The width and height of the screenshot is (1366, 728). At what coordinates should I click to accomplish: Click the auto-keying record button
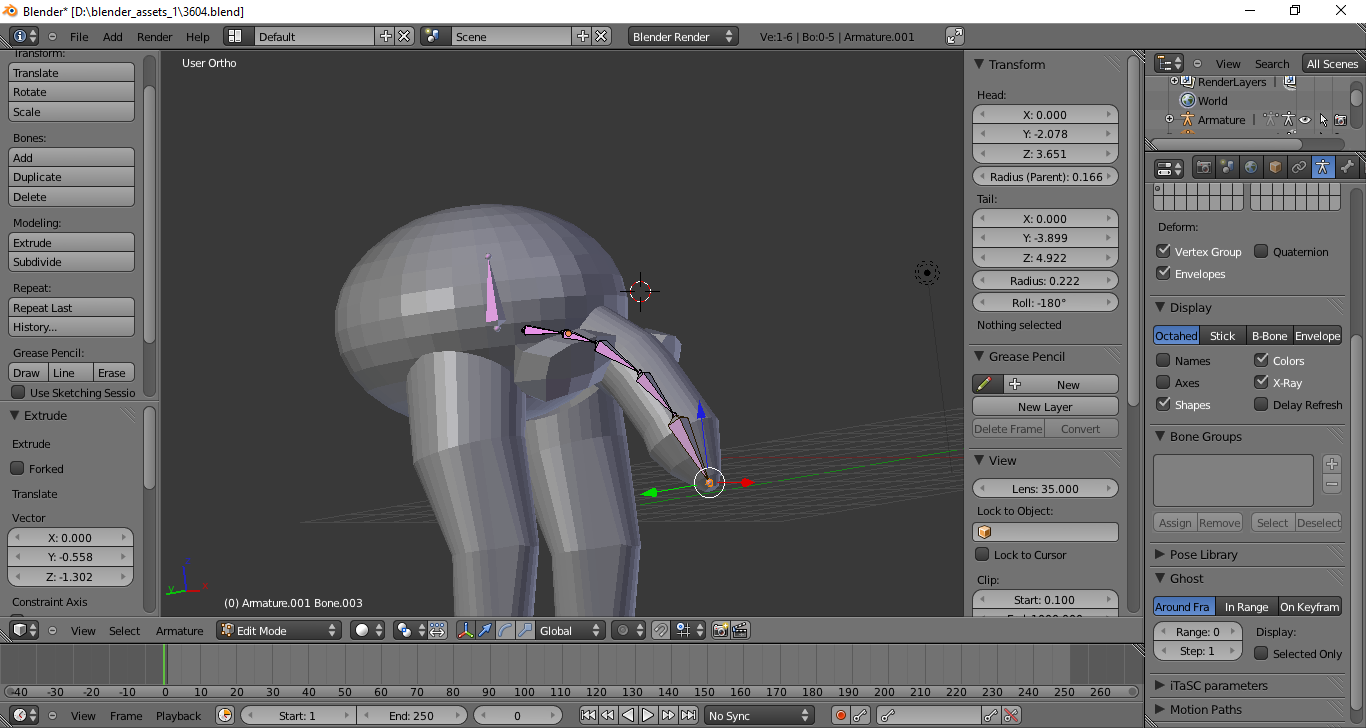click(841, 715)
